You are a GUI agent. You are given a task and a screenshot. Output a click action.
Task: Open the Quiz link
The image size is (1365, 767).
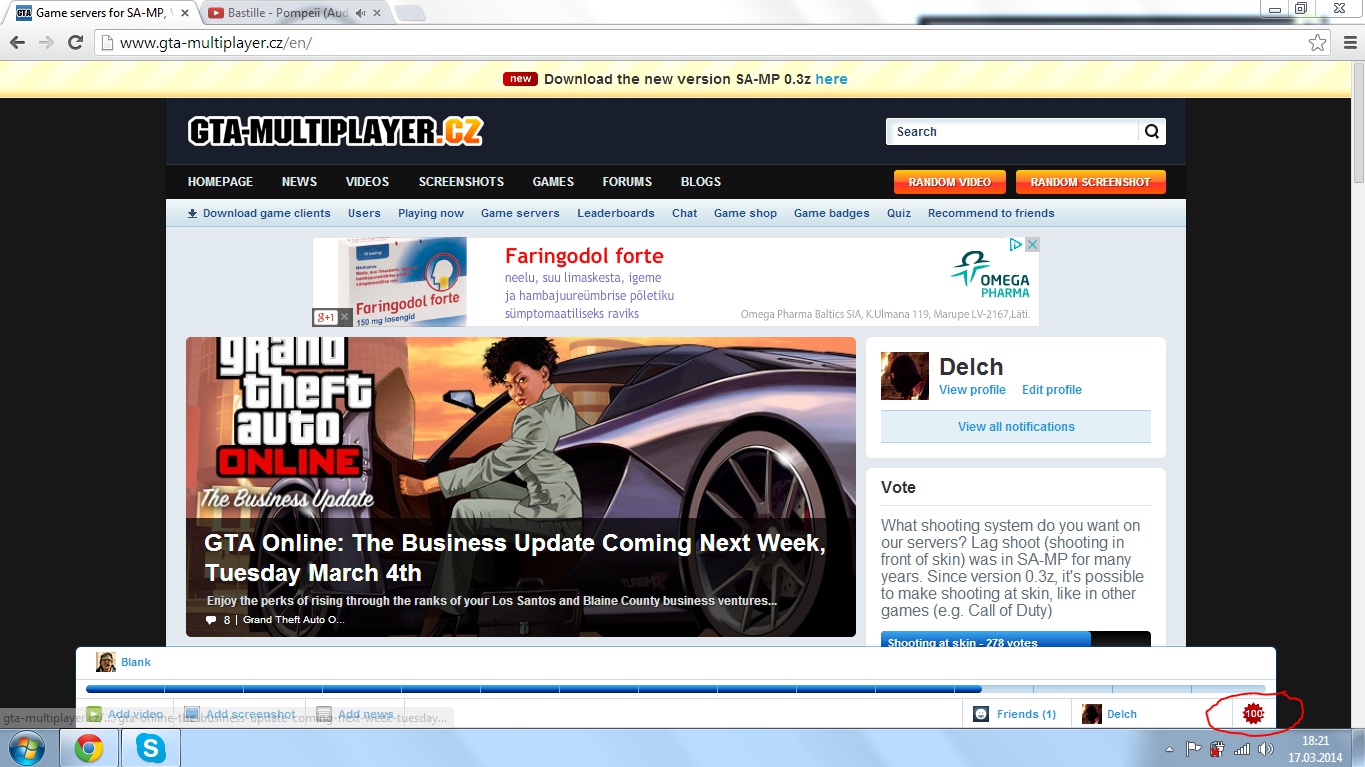899,213
